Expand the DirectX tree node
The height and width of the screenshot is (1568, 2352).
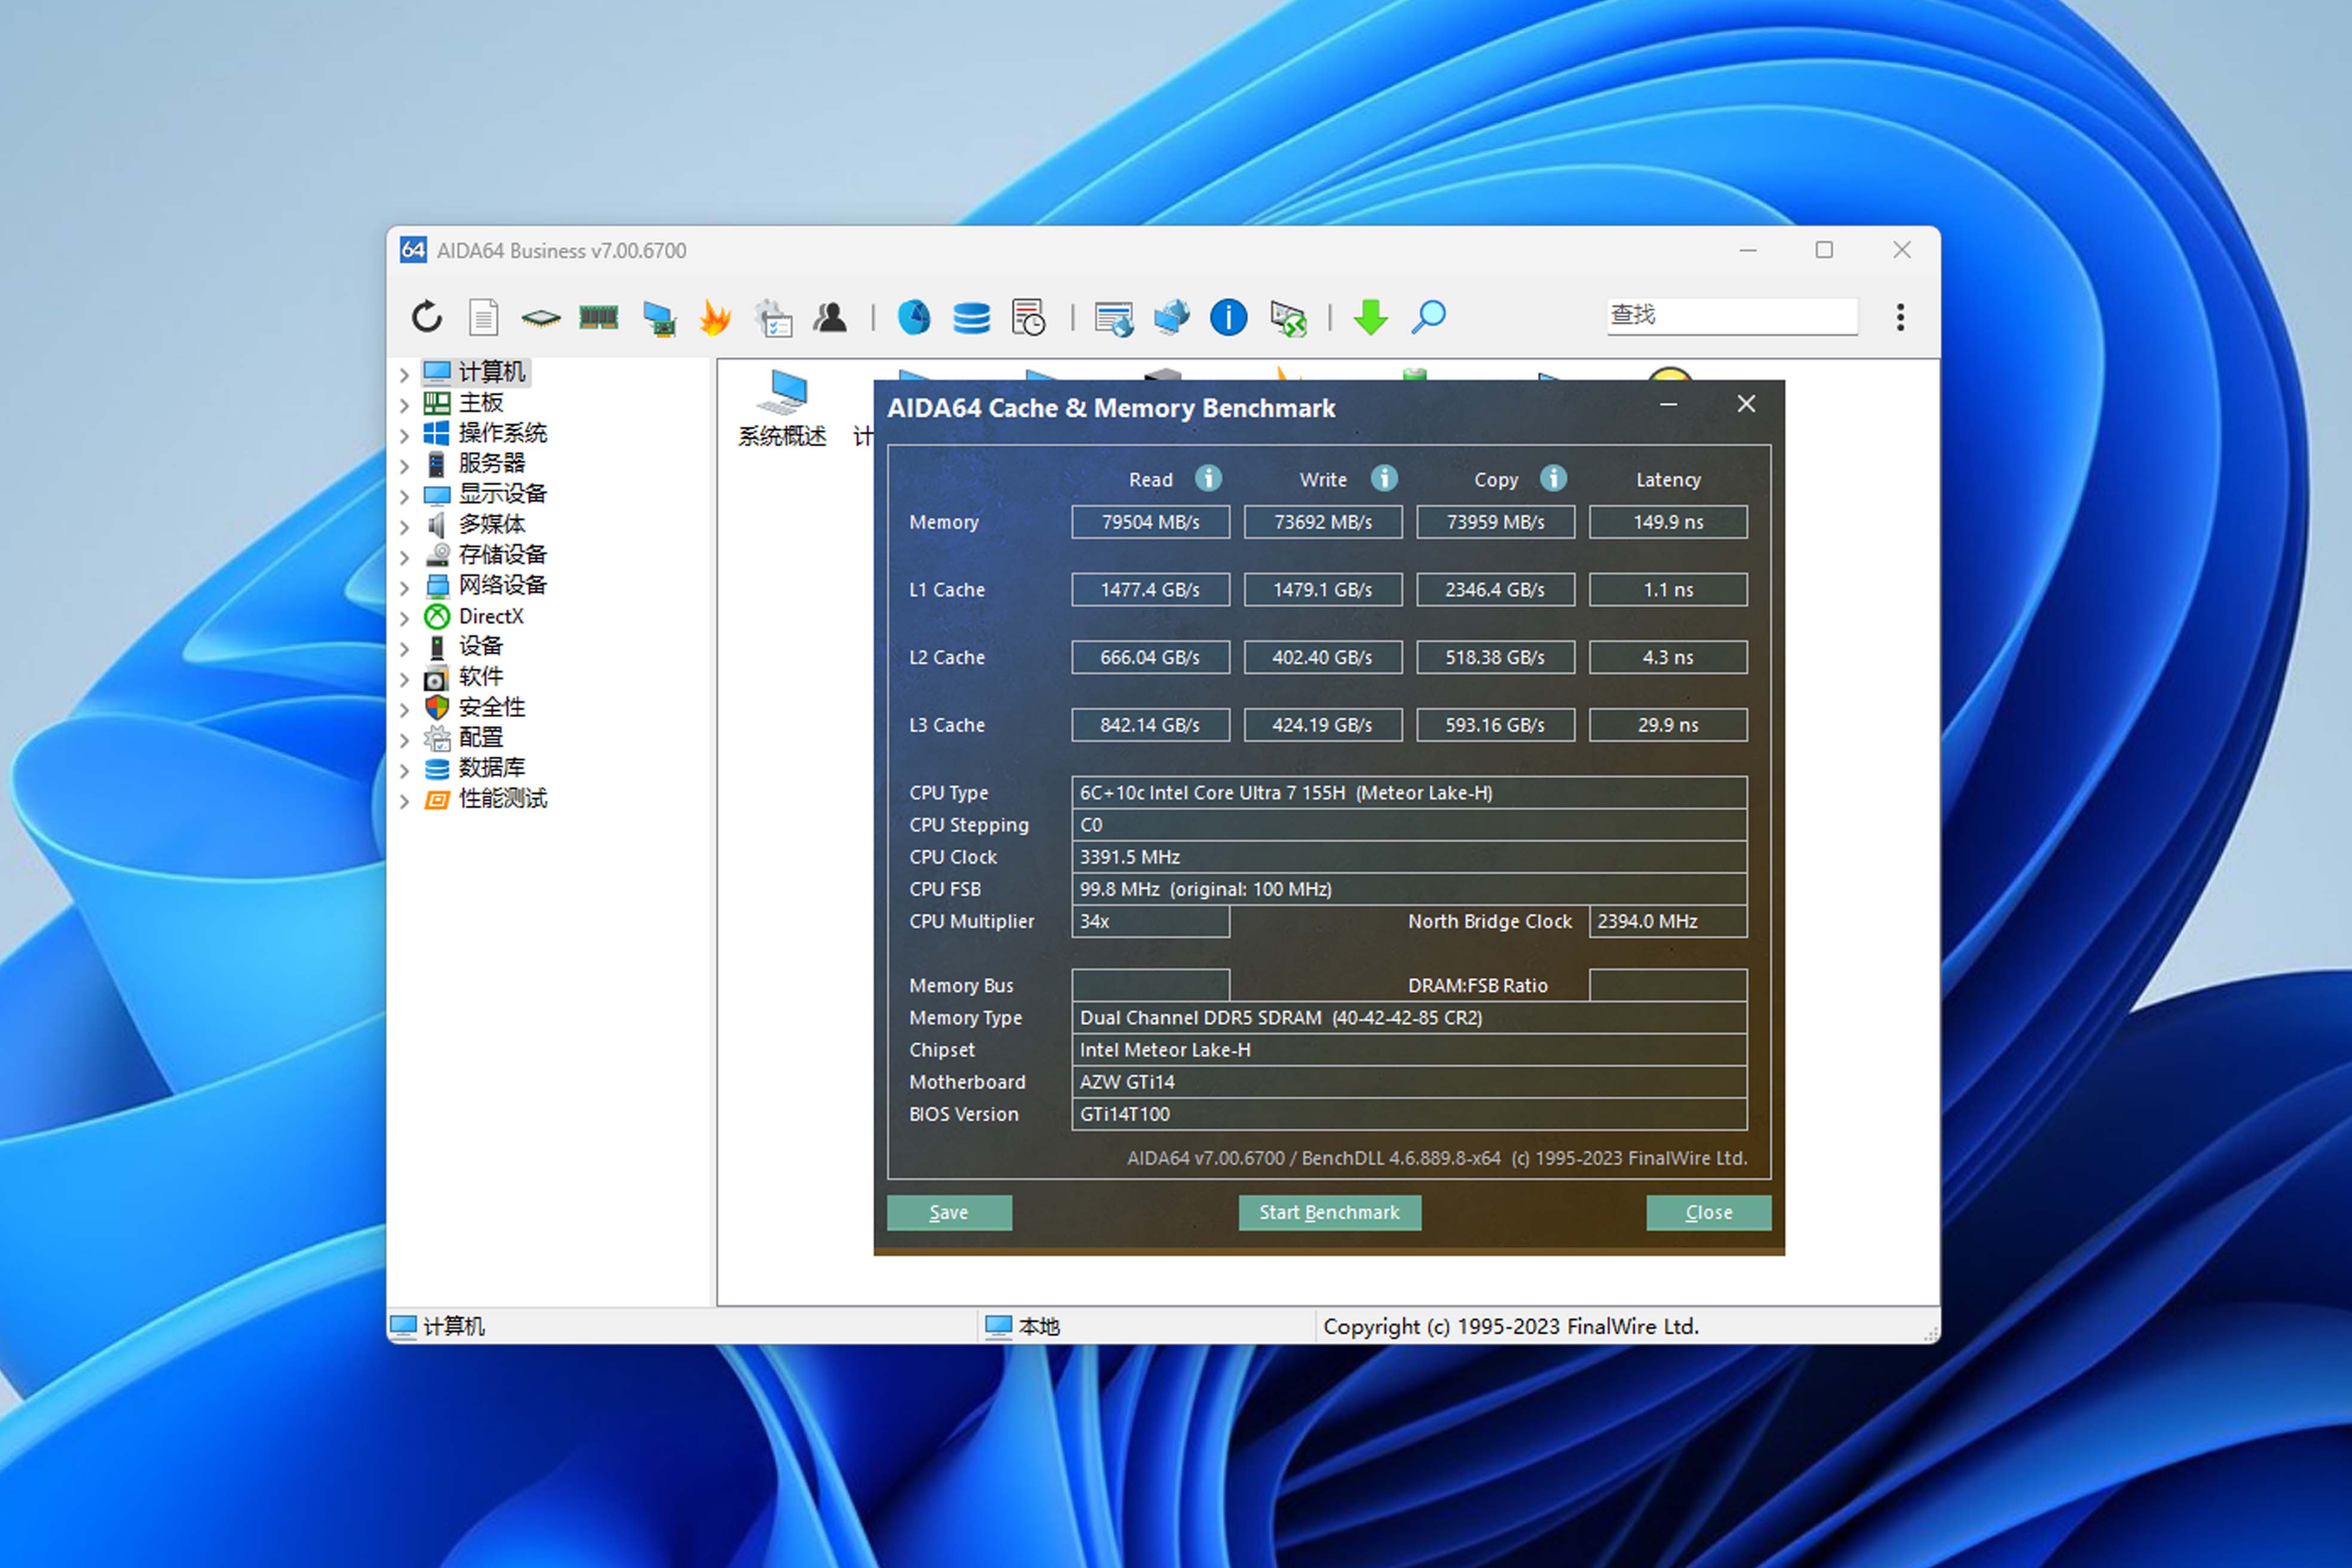click(x=404, y=619)
